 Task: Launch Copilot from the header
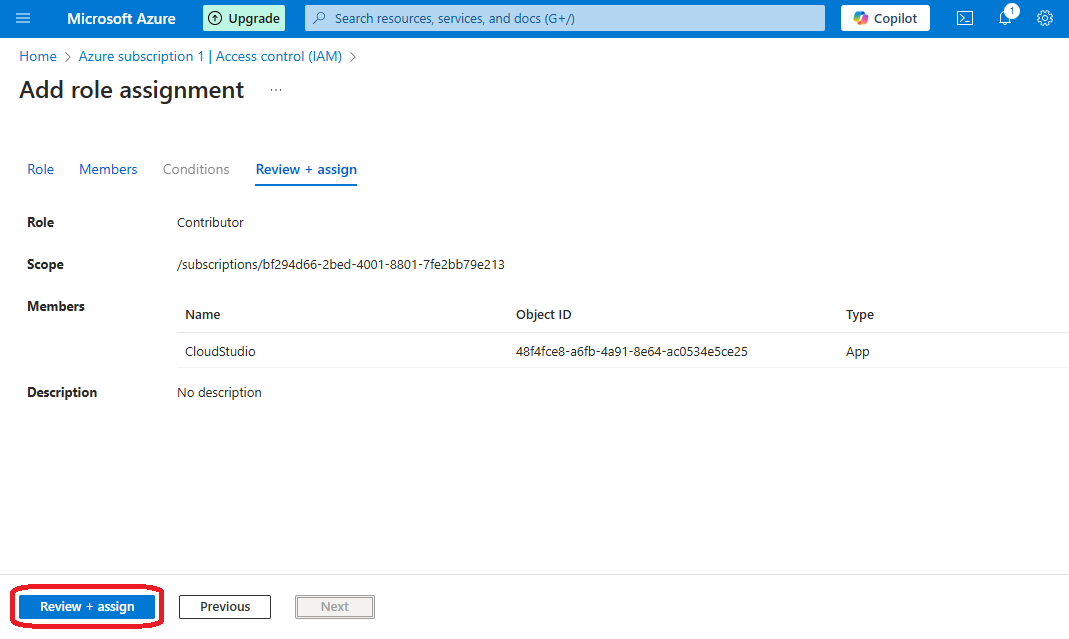(x=885, y=18)
